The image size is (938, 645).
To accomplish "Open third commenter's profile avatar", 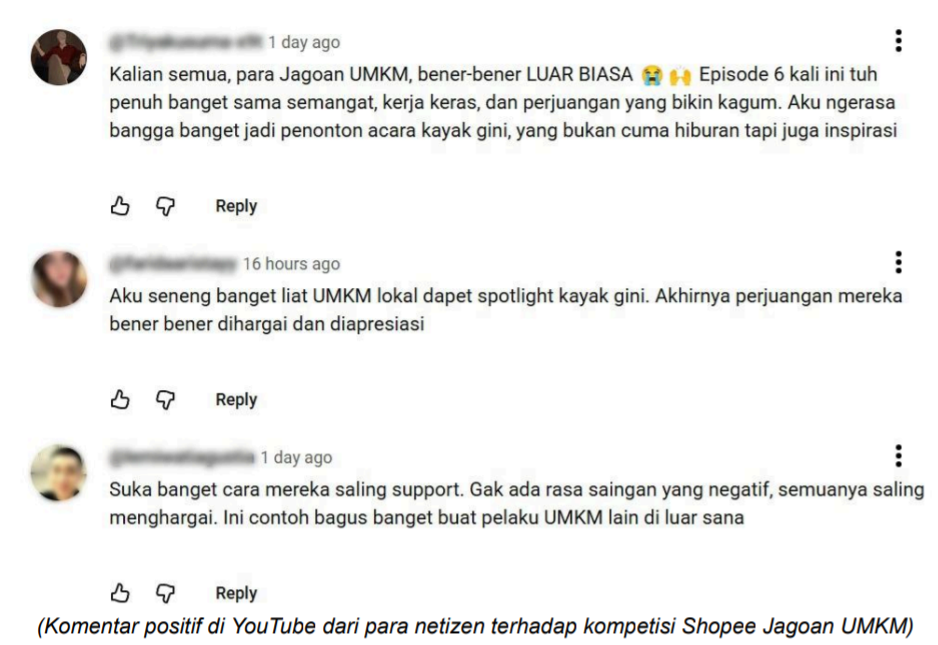I will 59,473.
